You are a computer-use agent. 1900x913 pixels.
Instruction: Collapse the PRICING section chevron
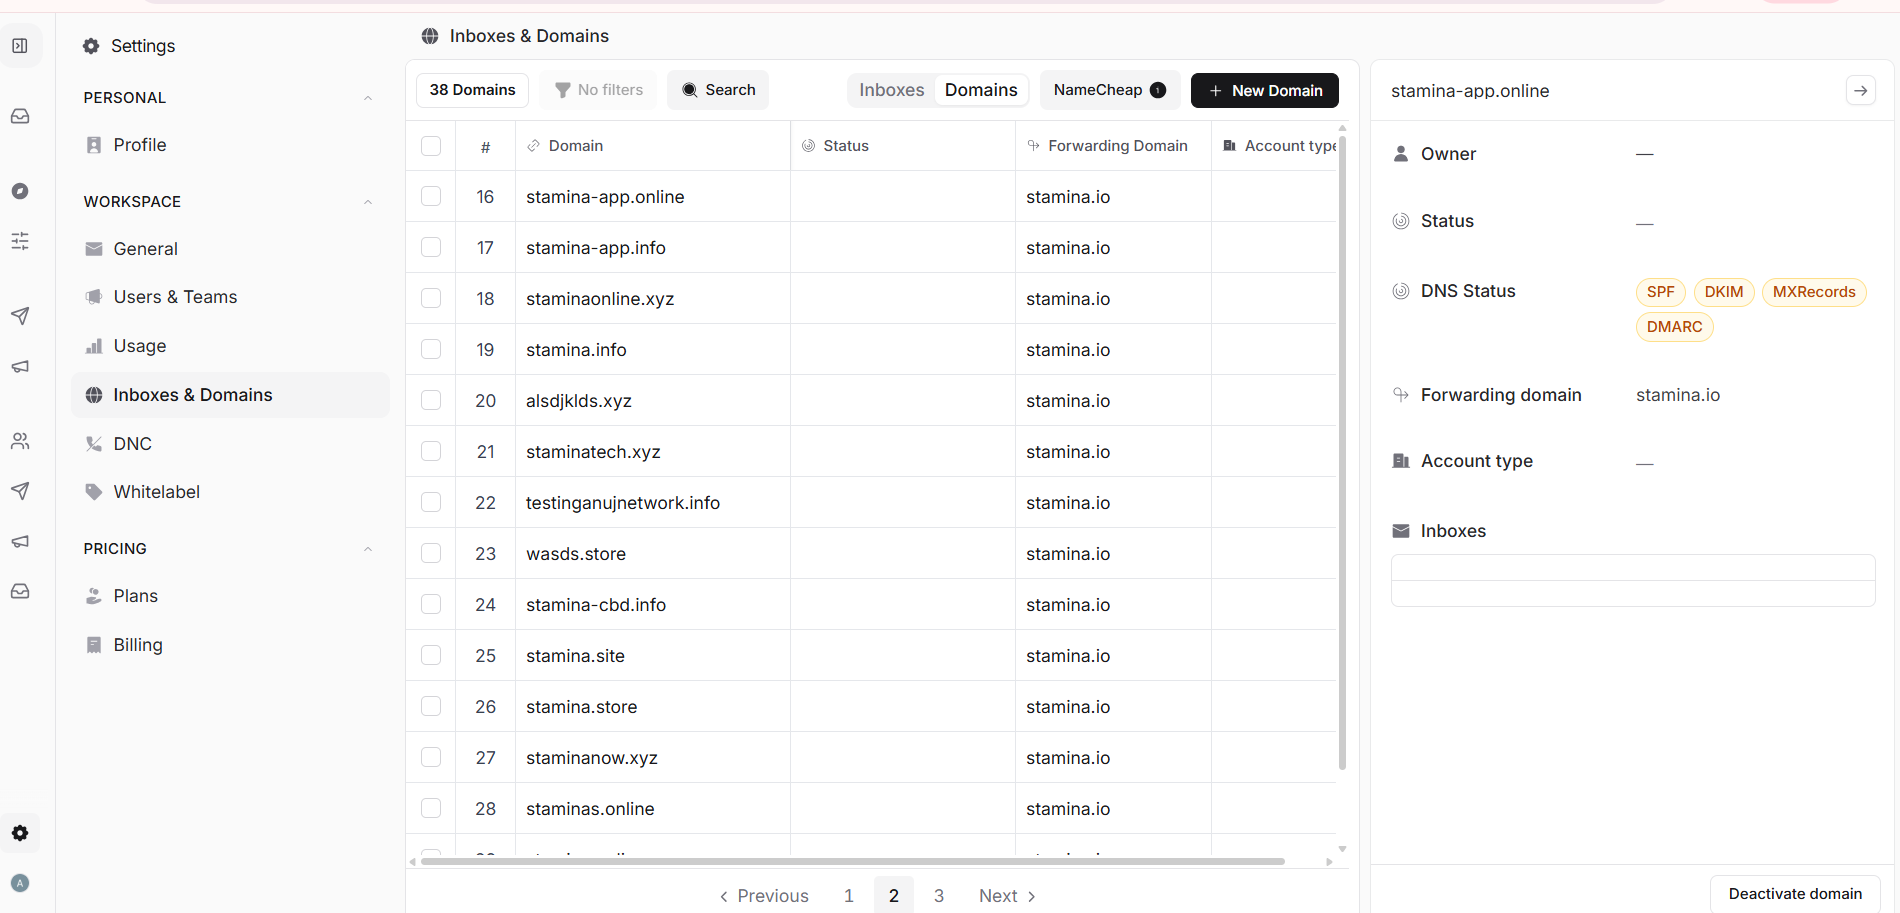(x=368, y=549)
